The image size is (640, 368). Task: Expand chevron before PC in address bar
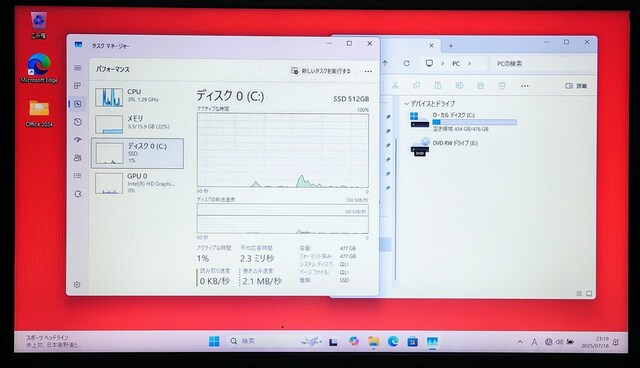442,64
